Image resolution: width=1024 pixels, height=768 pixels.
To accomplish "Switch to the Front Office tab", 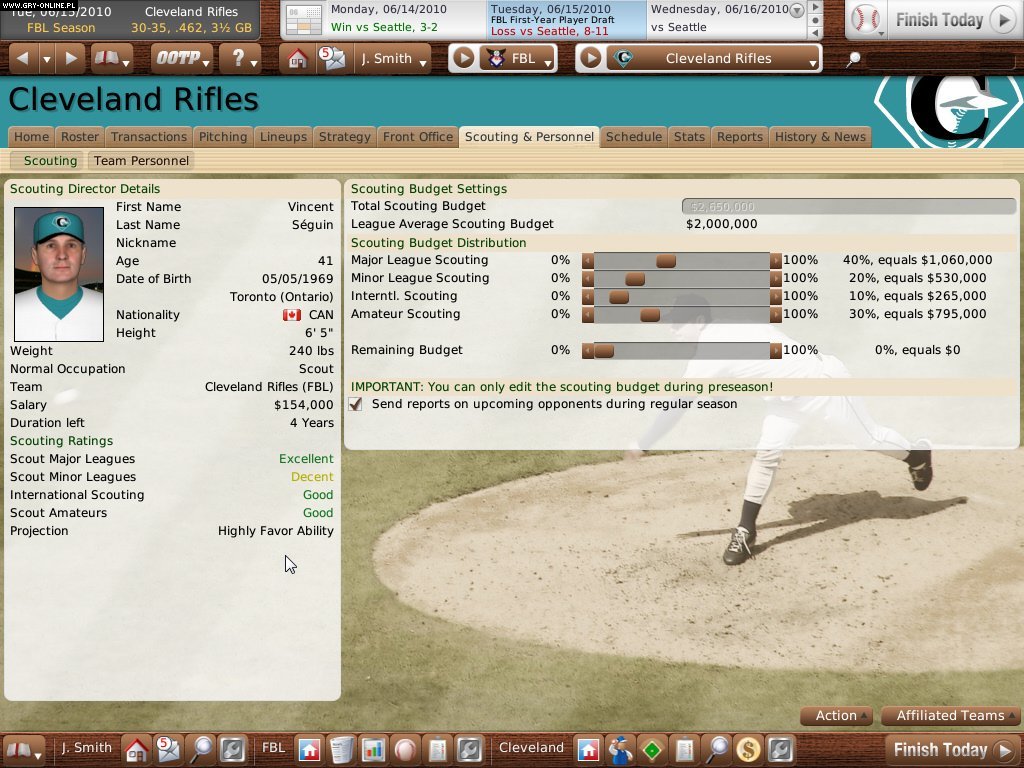I will (418, 137).
